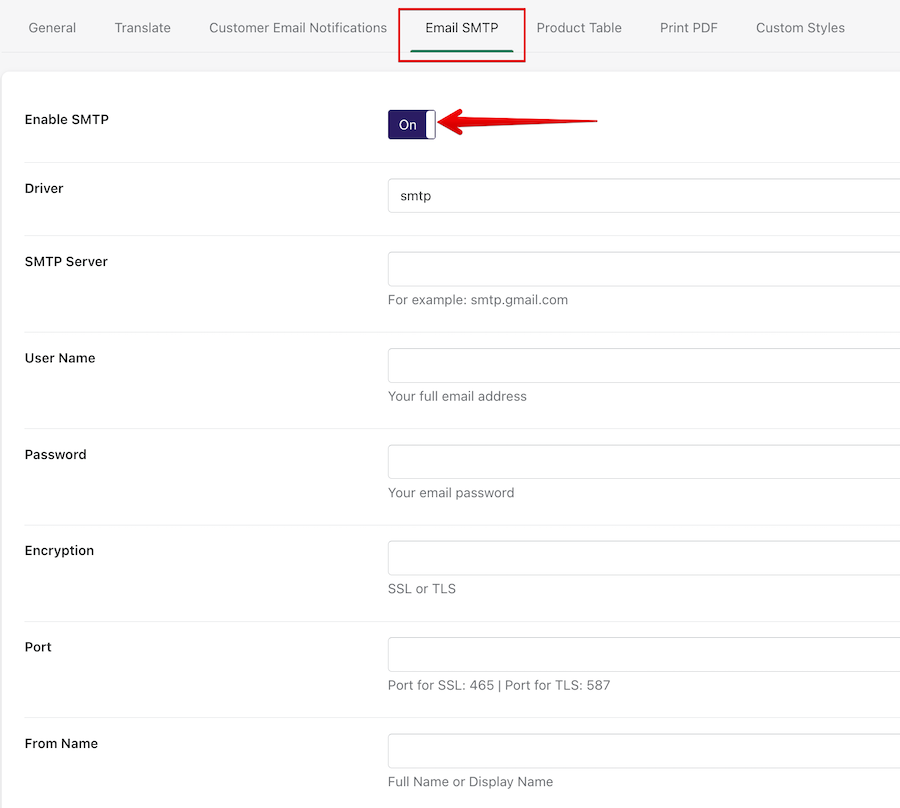Open Customer Email Notifications tab
This screenshot has width=900, height=808.
point(298,28)
